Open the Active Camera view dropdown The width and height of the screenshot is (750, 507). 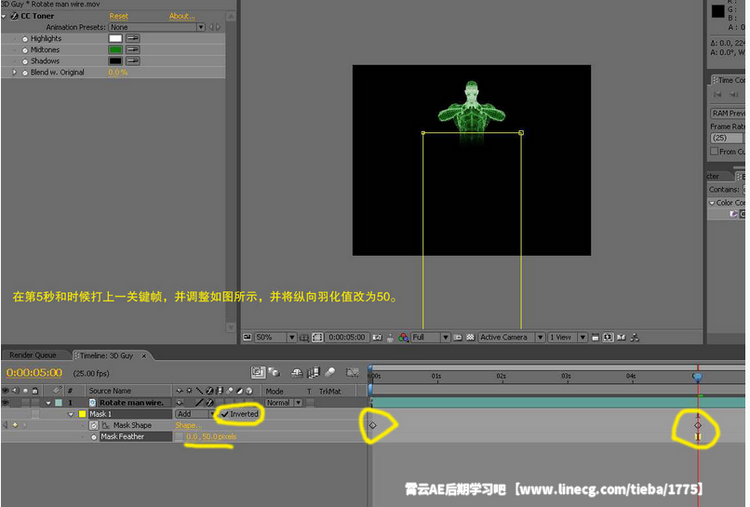(509, 337)
